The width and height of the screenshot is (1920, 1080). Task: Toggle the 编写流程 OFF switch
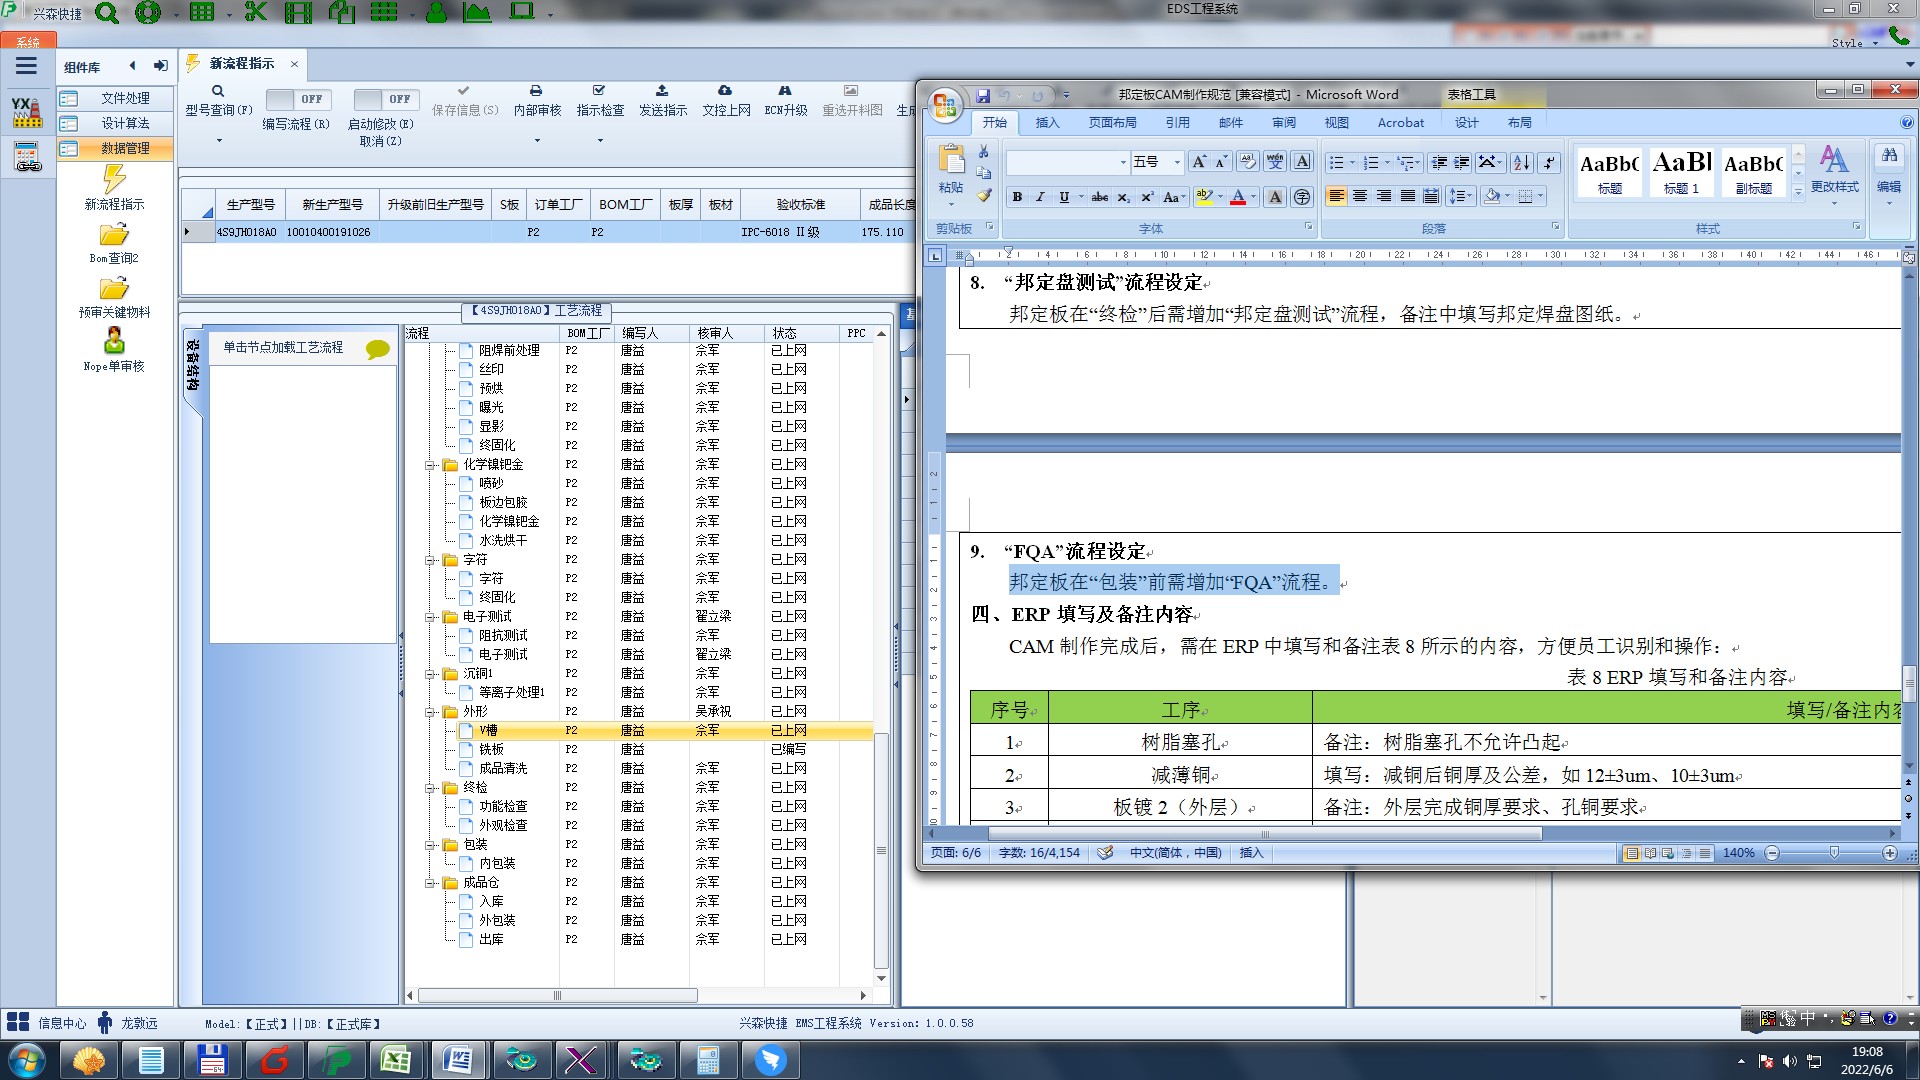[297, 100]
